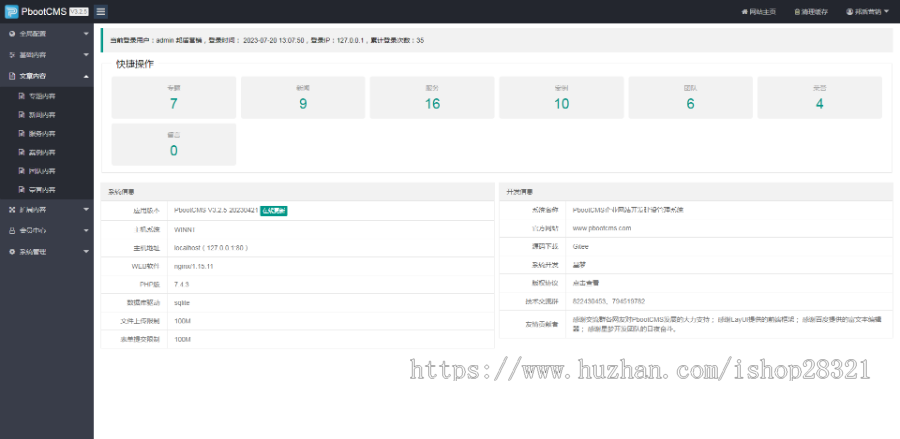
Task: Expand the 系统管理 menu arrow
Action: (x=86, y=252)
